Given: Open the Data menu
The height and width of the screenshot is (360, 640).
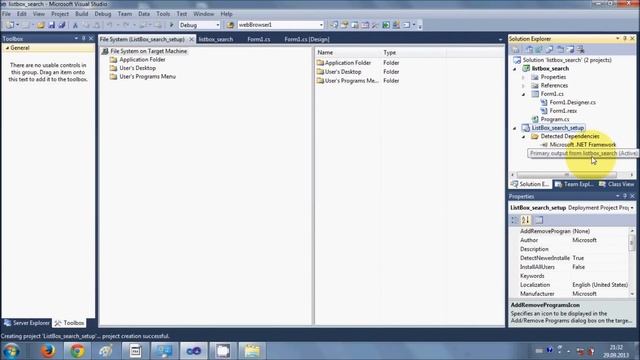Looking at the screenshot, I should (x=144, y=14).
